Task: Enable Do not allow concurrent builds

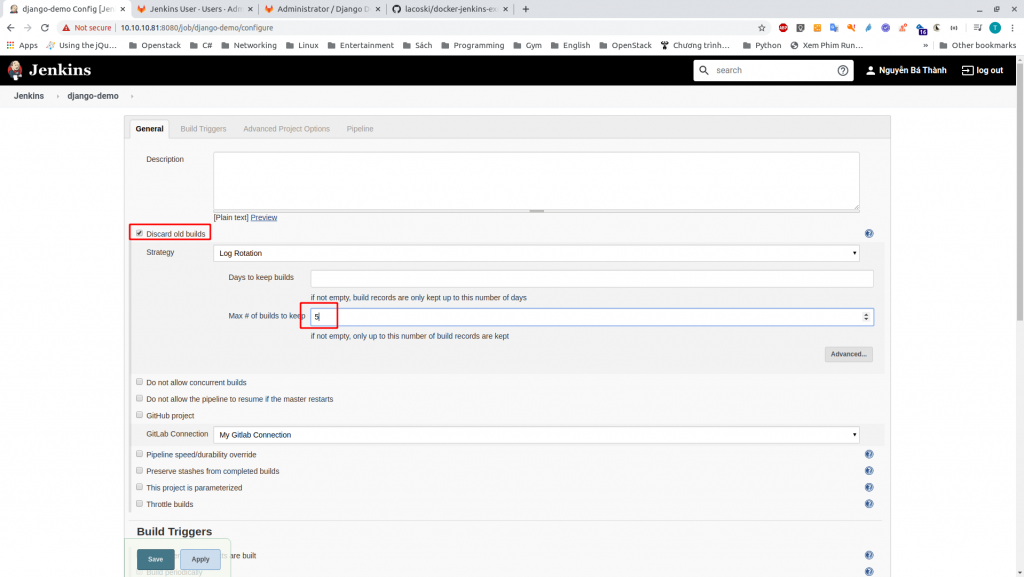Action: (x=139, y=382)
